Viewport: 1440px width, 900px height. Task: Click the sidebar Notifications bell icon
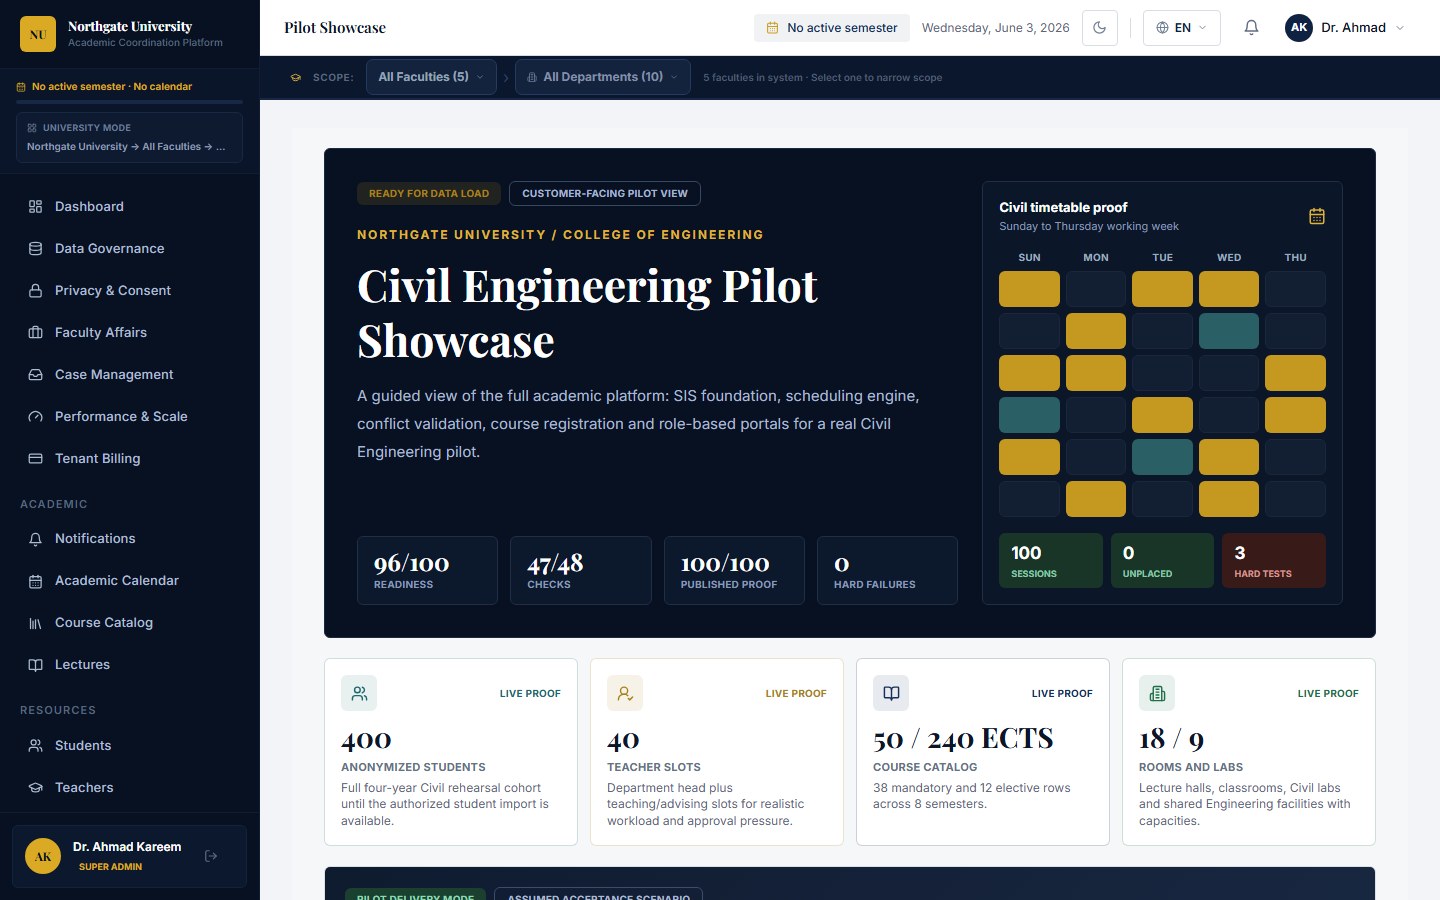click(x=36, y=539)
